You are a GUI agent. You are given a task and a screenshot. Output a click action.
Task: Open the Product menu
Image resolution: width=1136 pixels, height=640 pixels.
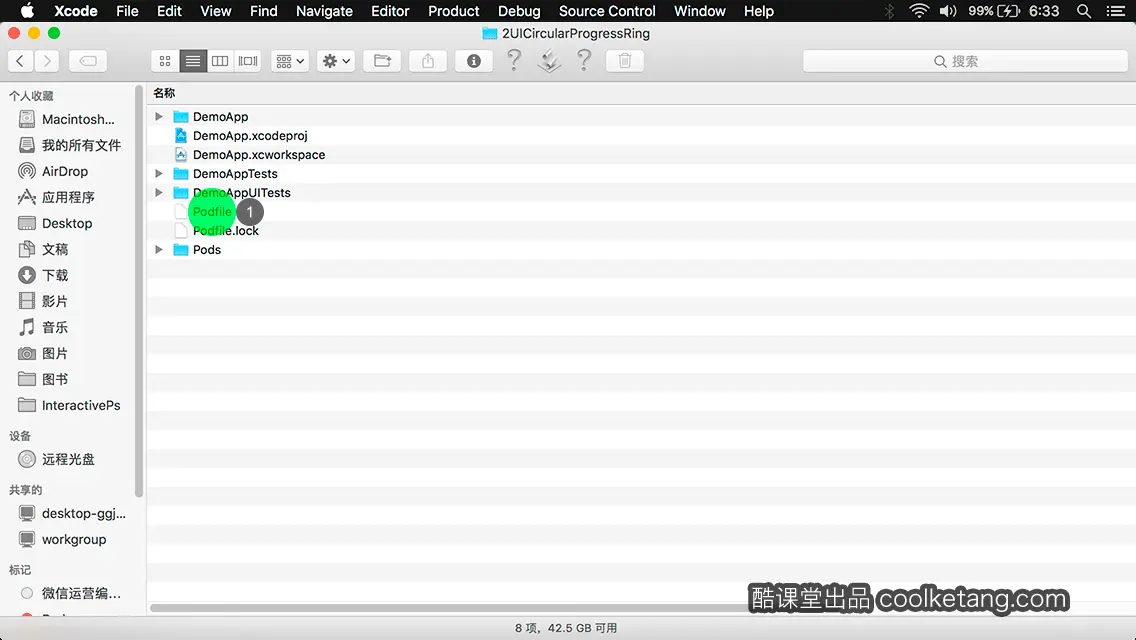(454, 11)
